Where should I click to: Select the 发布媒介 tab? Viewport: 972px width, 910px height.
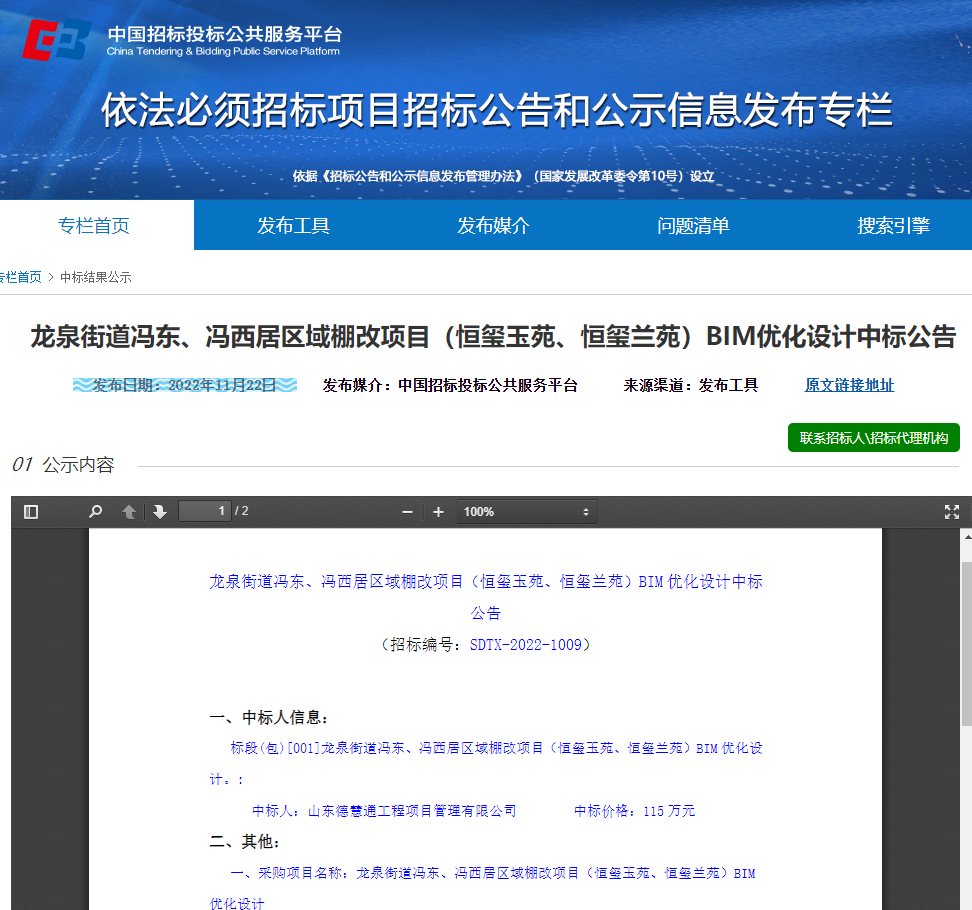[493, 226]
